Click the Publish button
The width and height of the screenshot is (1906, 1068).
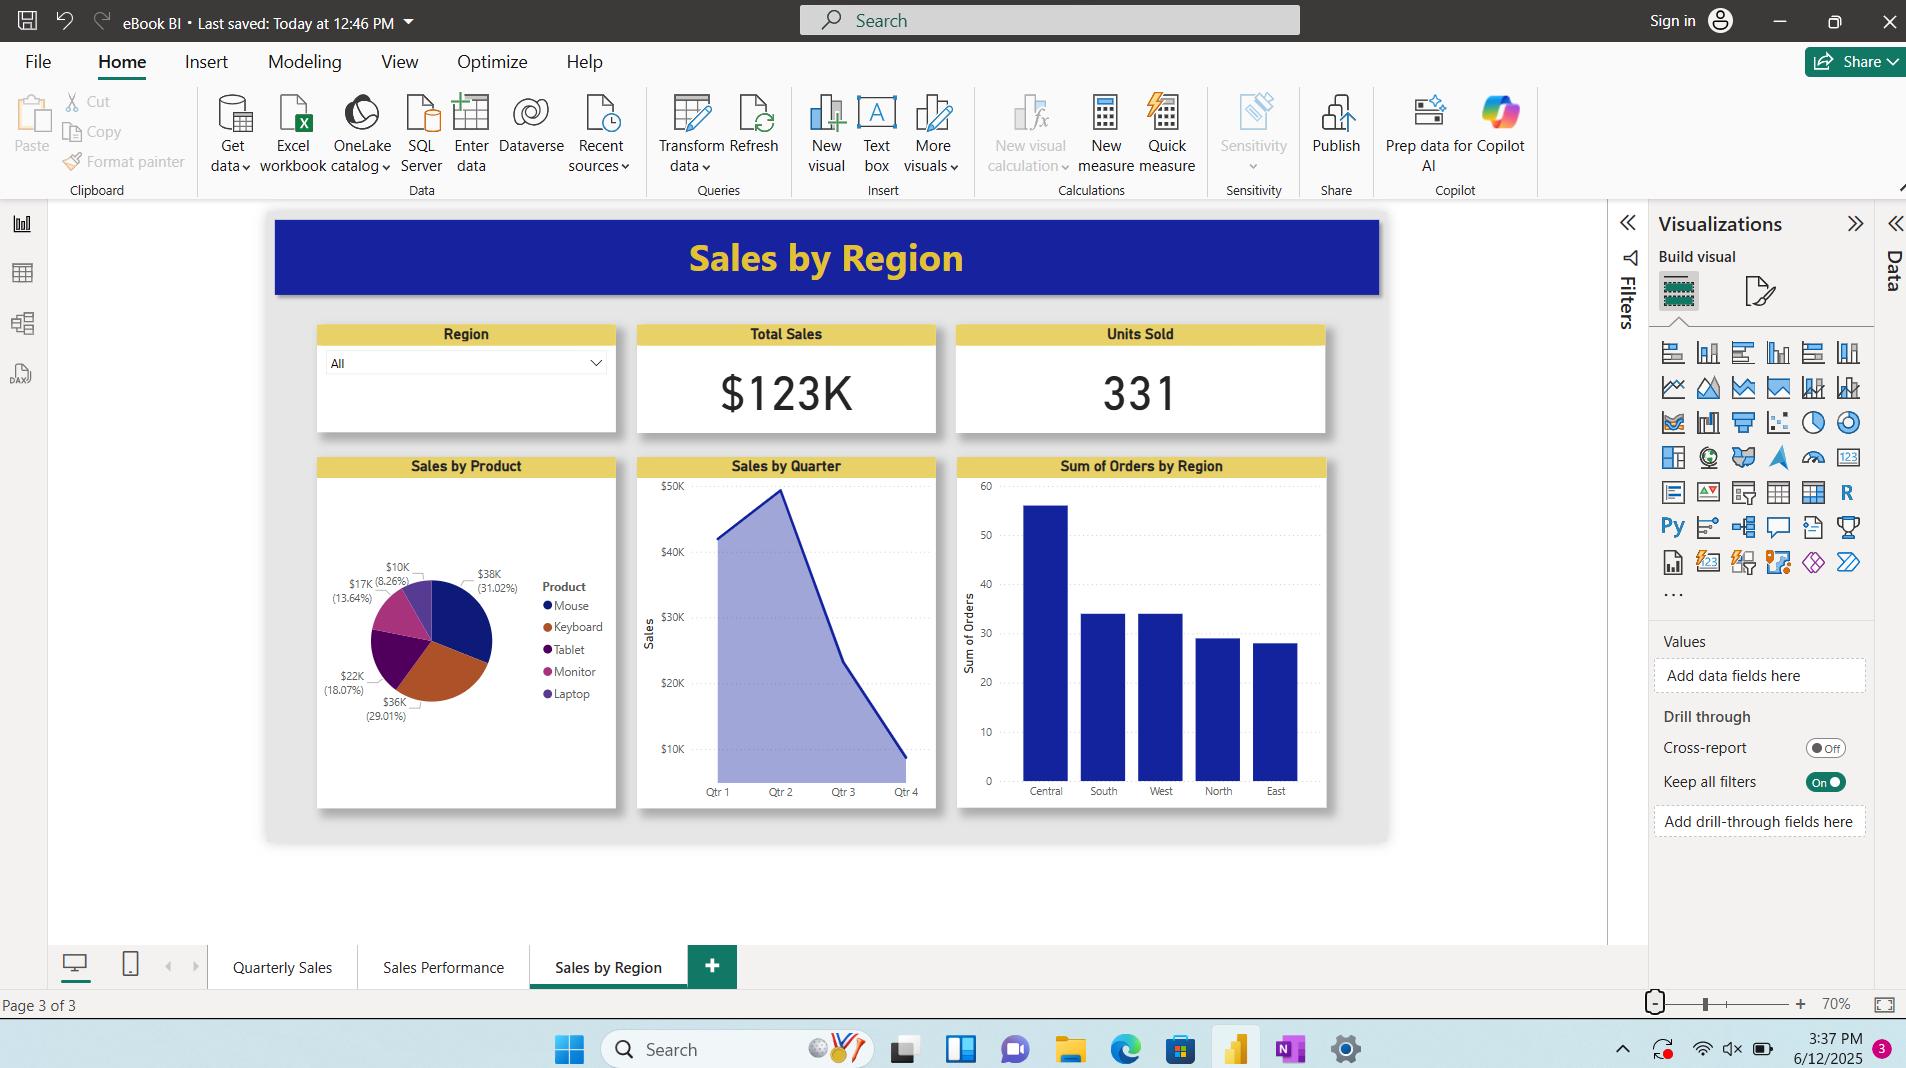[x=1336, y=130]
